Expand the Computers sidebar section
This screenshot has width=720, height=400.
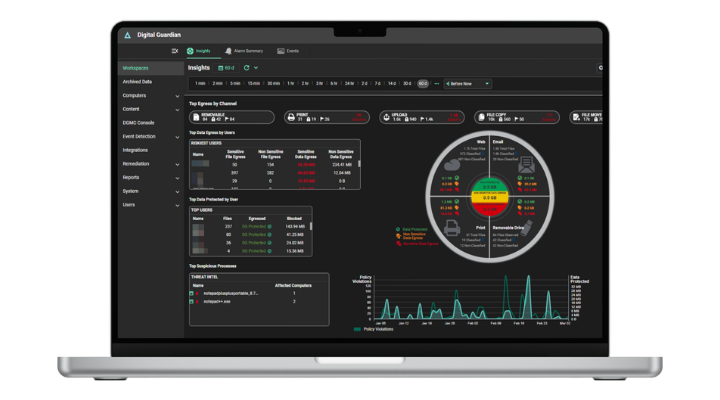[x=177, y=95]
